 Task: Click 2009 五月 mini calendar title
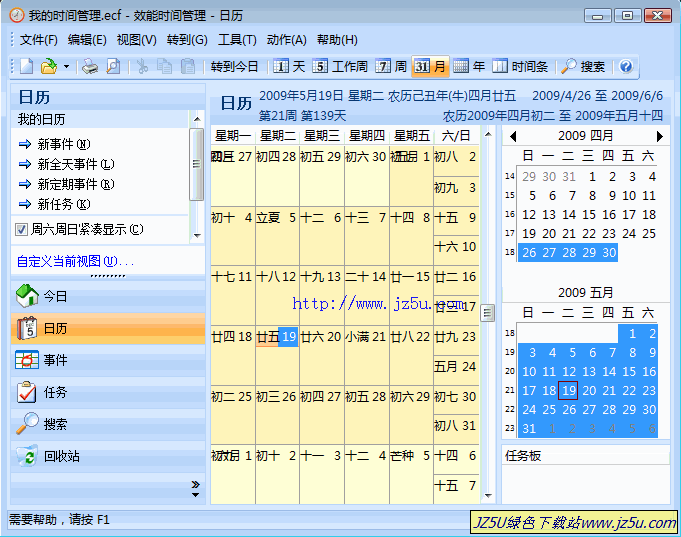tap(585, 293)
